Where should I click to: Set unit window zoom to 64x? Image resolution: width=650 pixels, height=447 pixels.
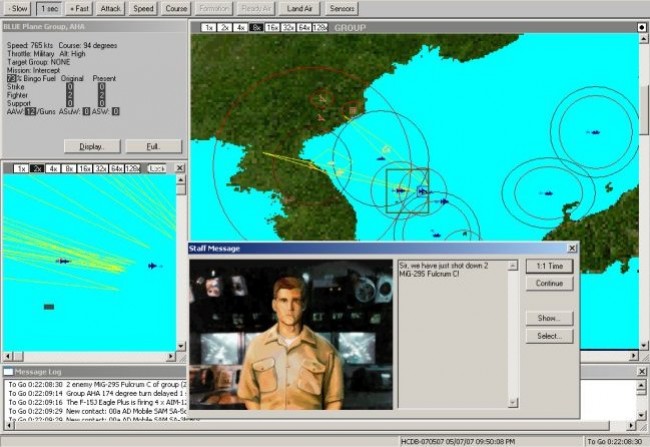coord(116,168)
